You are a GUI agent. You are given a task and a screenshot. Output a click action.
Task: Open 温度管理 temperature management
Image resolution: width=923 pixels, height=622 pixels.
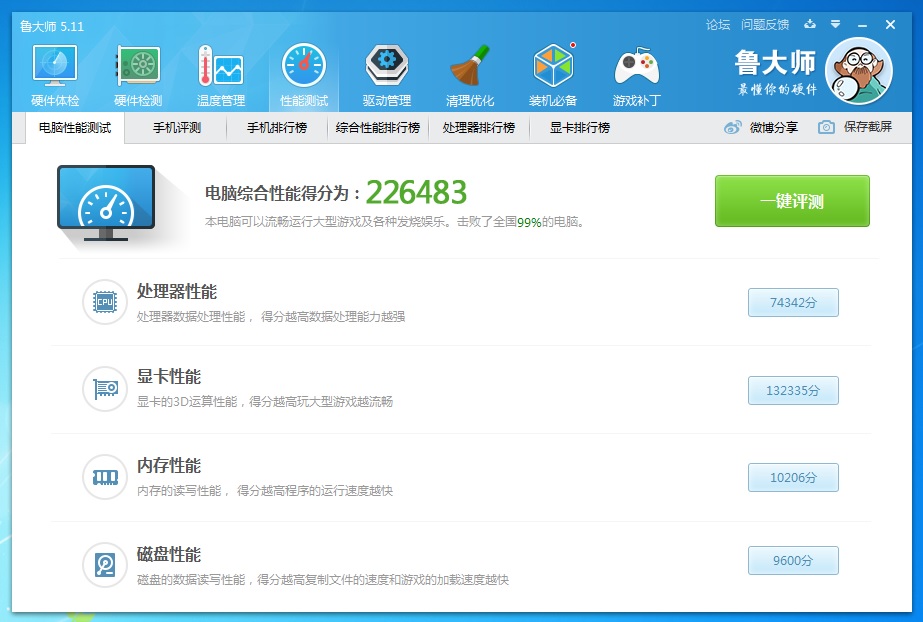tap(221, 75)
